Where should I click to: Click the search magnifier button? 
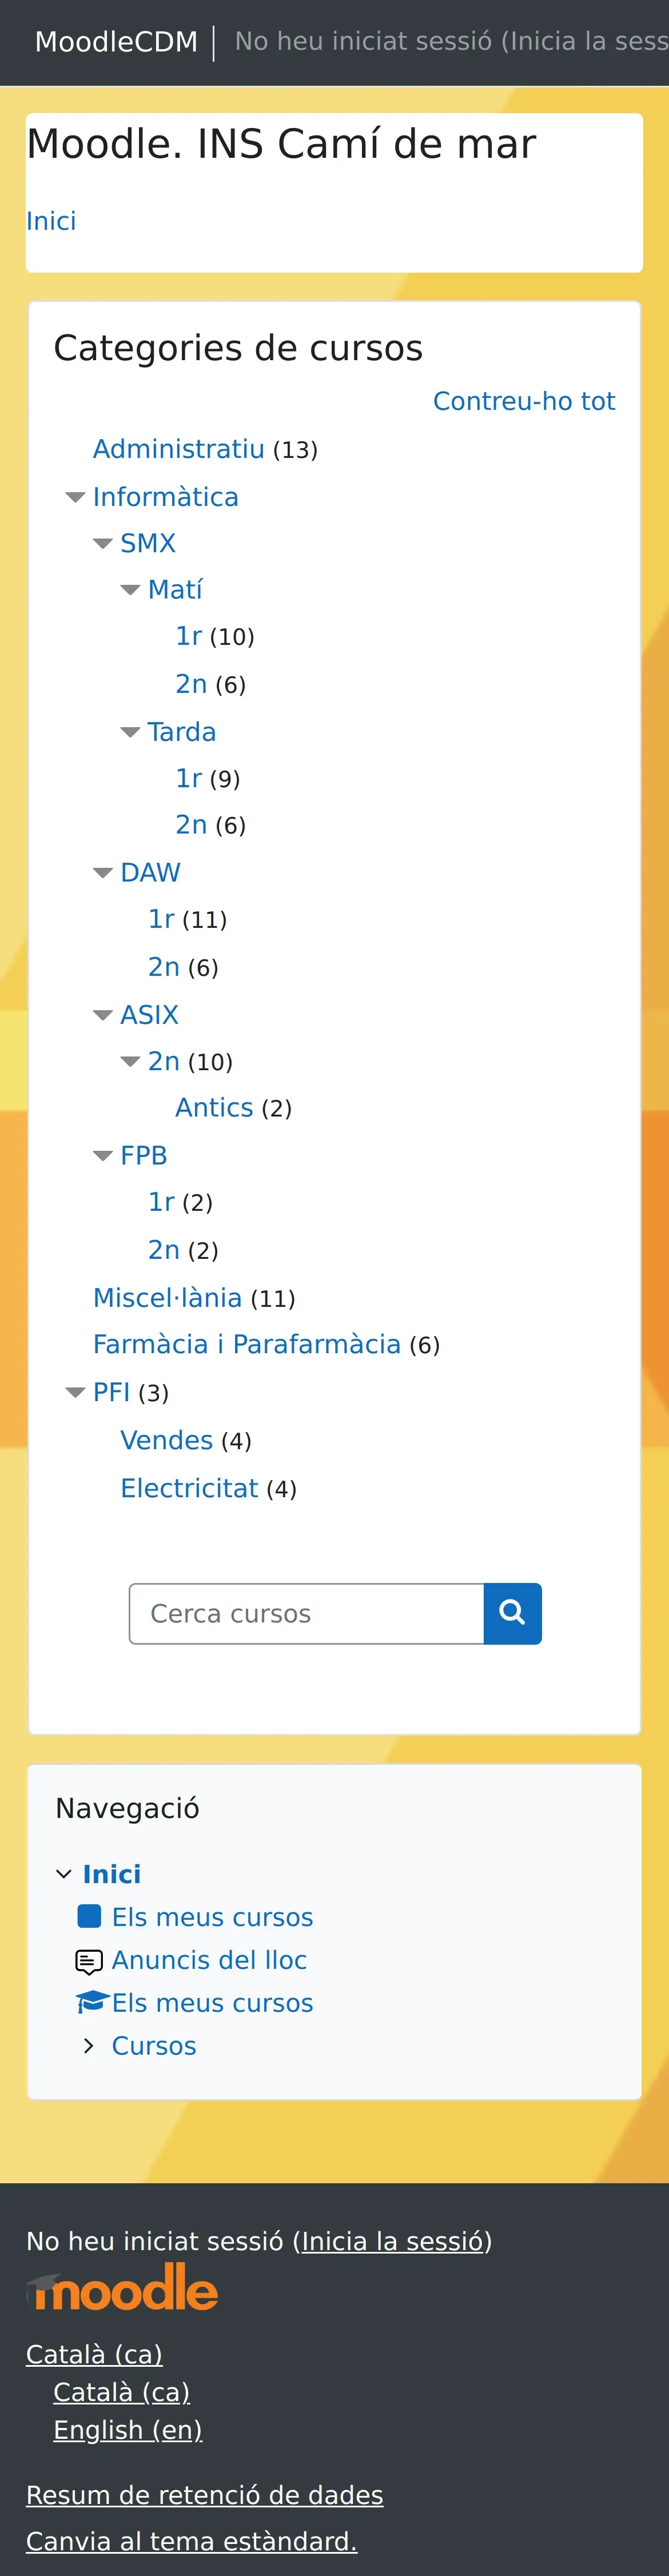tap(512, 1612)
